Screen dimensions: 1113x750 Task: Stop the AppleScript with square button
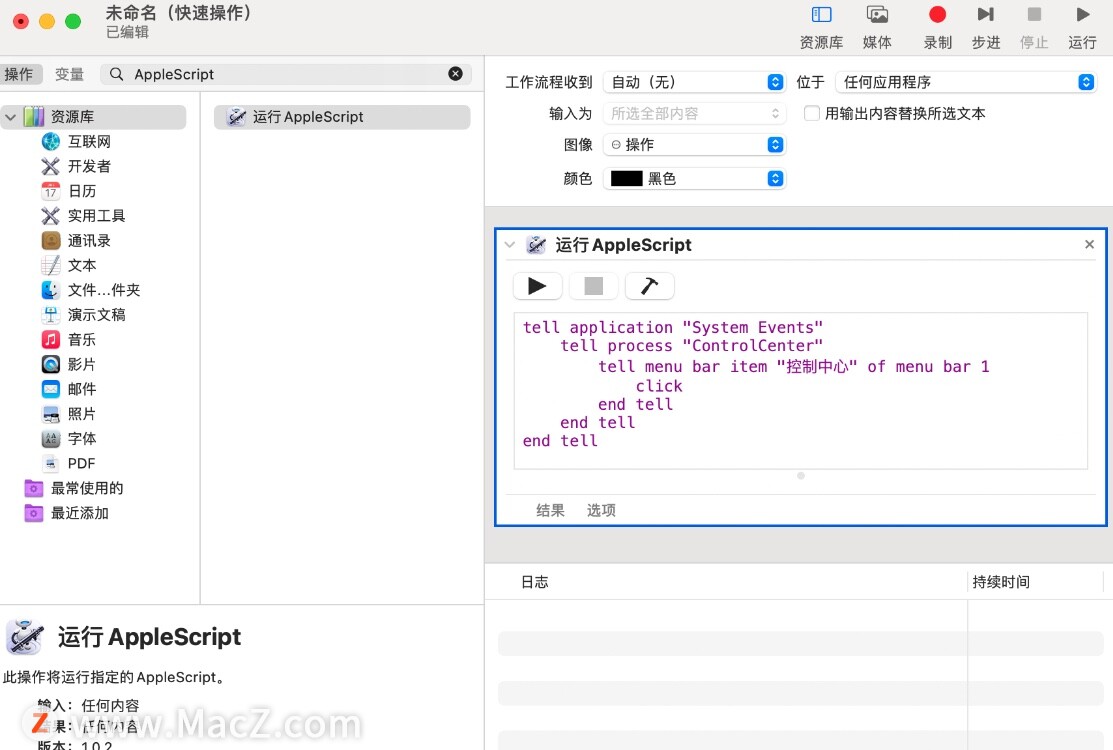(593, 286)
